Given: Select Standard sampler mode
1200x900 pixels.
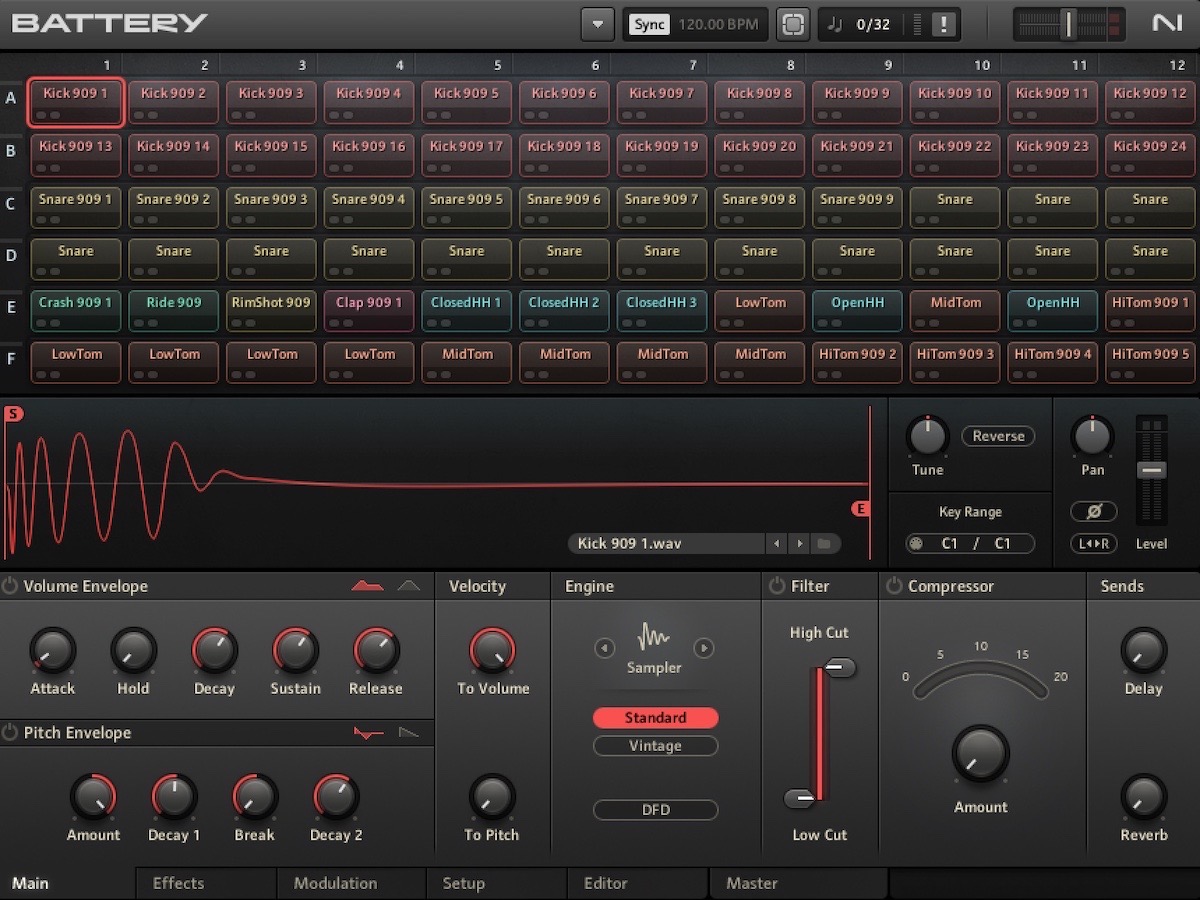Looking at the screenshot, I should coord(655,718).
